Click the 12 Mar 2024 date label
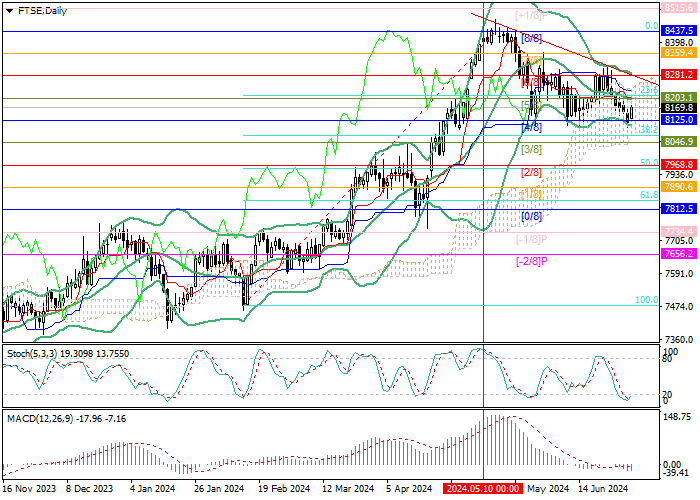This screenshot has width=700, height=500. (x=348, y=489)
